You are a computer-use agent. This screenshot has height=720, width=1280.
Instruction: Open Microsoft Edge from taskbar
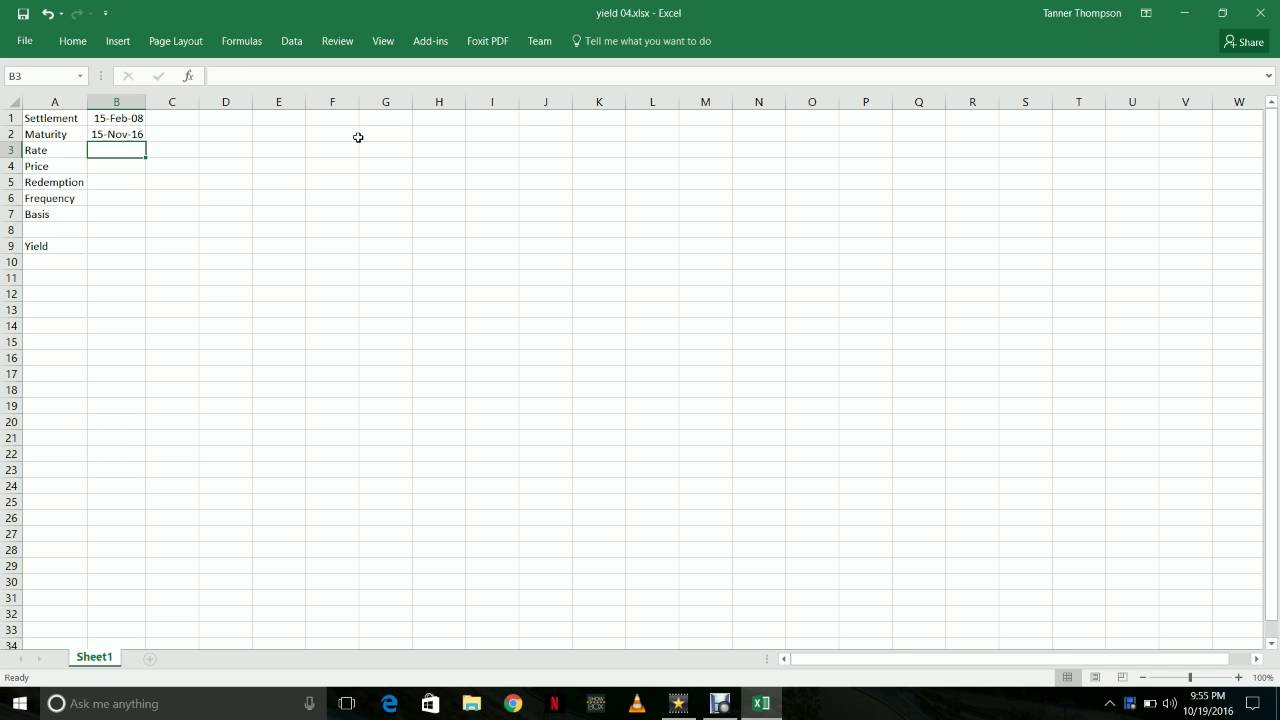click(x=389, y=703)
